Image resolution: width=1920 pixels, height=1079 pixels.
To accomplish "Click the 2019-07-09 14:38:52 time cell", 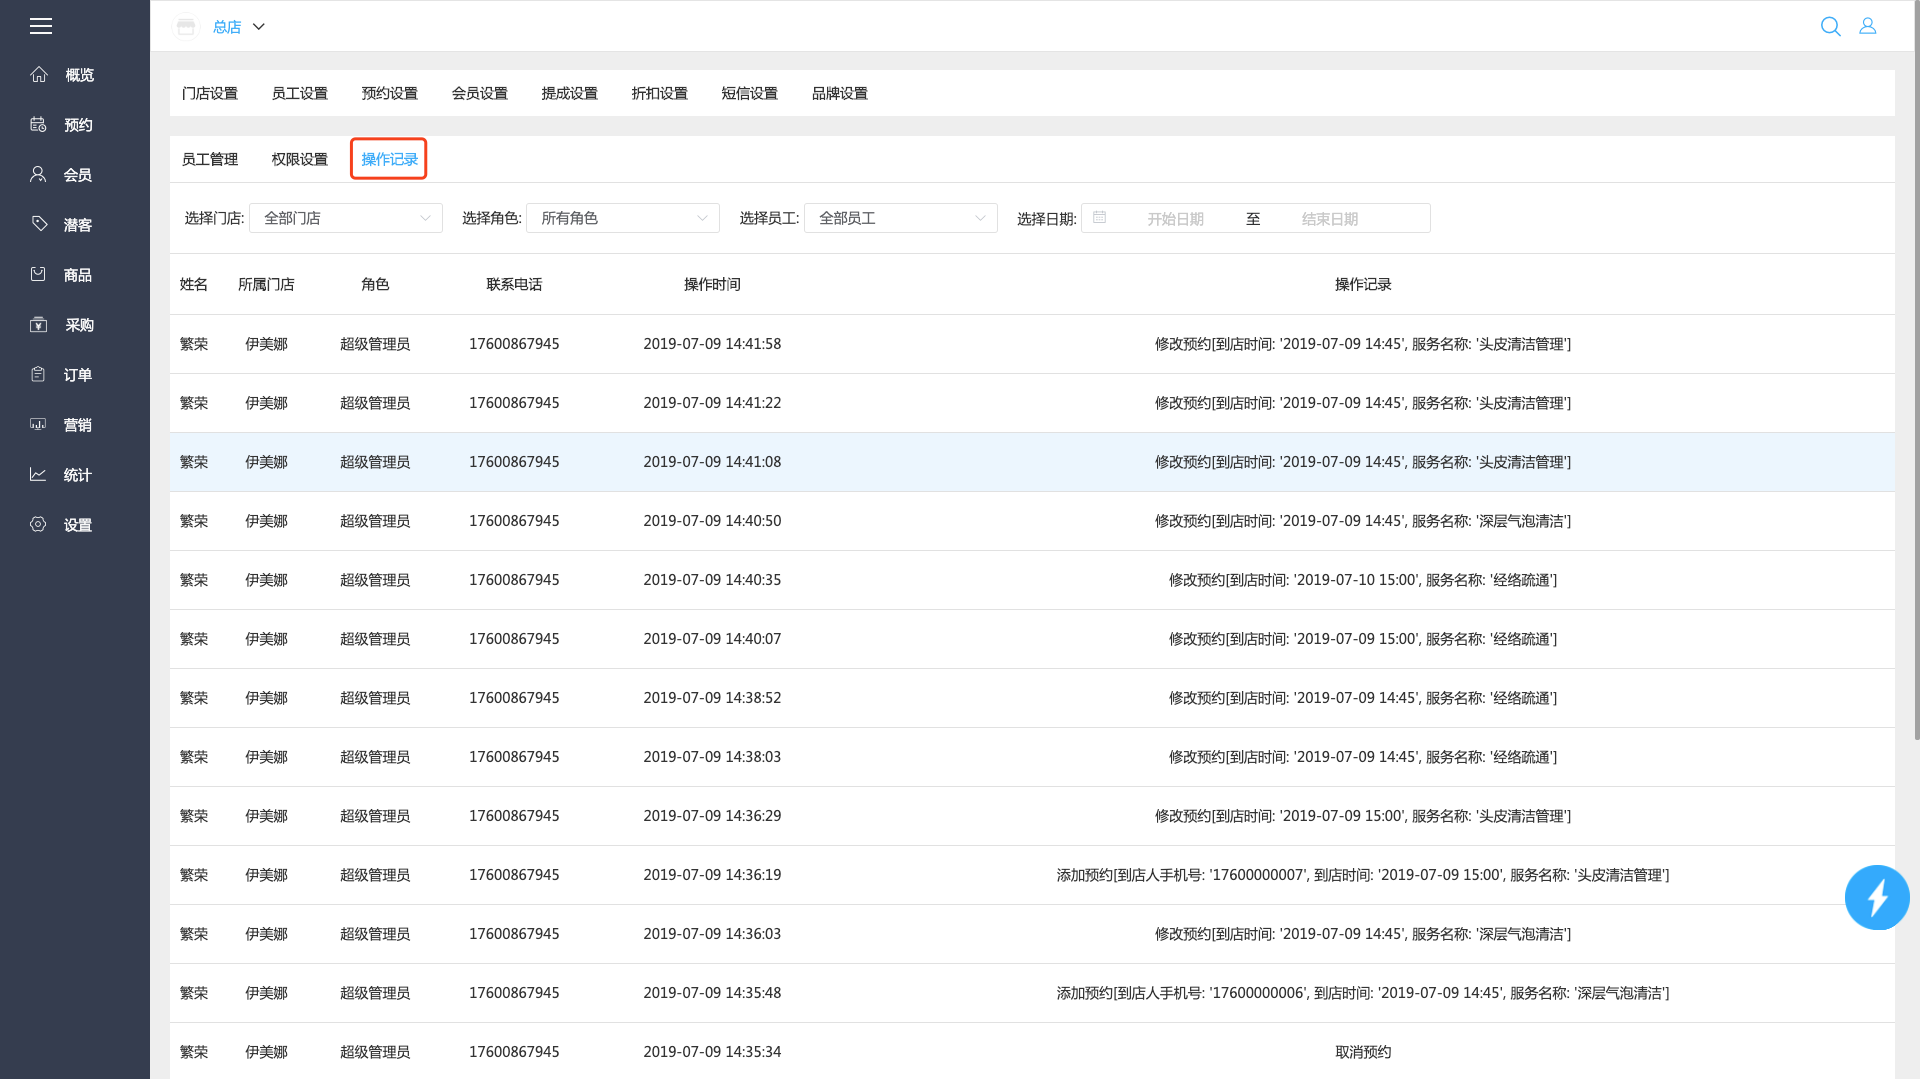I will [712, 698].
